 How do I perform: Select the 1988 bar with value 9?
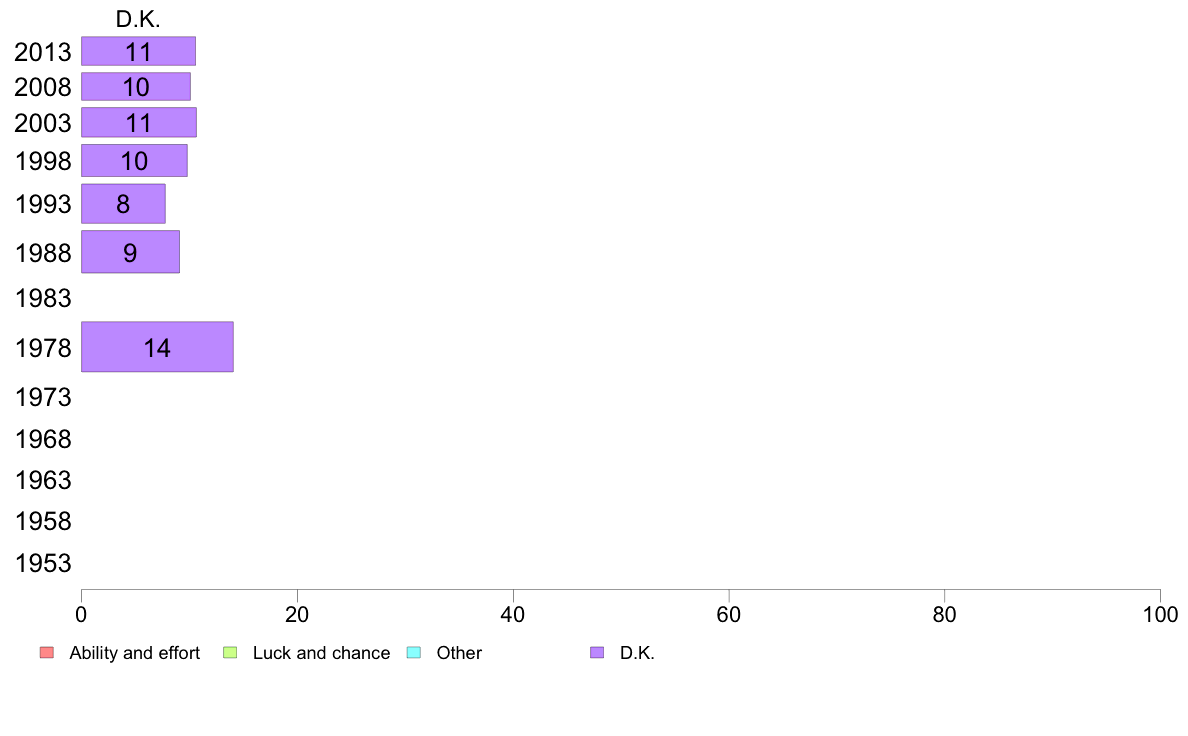(130, 252)
